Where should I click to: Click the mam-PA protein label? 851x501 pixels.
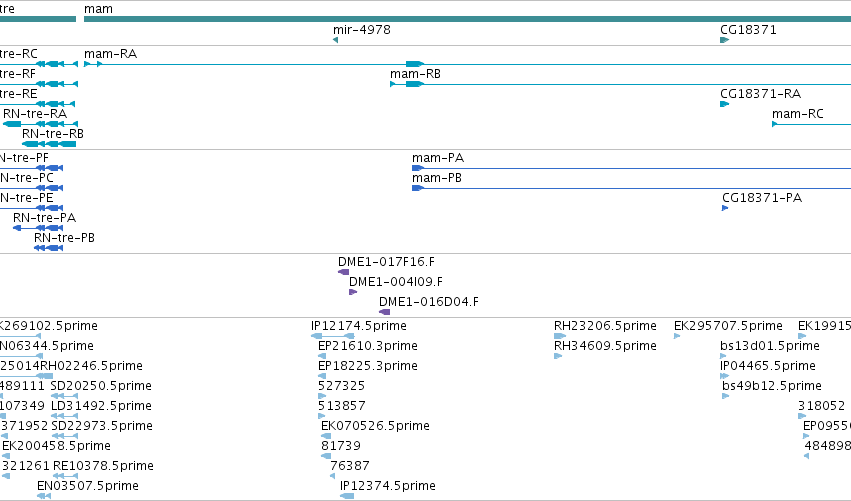[x=438, y=158]
